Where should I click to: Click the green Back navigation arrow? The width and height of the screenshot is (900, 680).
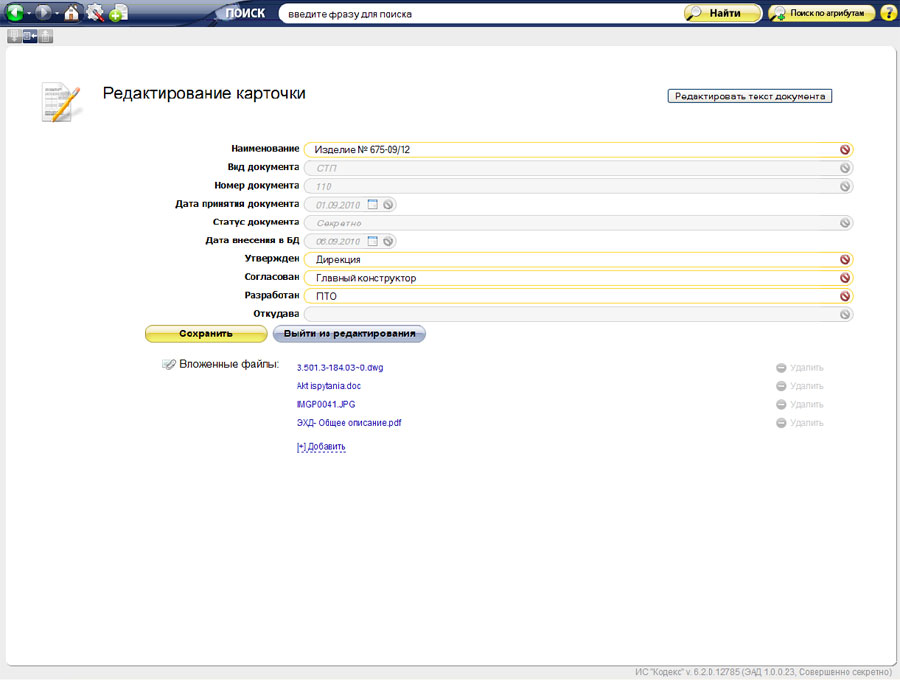(15, 14)
